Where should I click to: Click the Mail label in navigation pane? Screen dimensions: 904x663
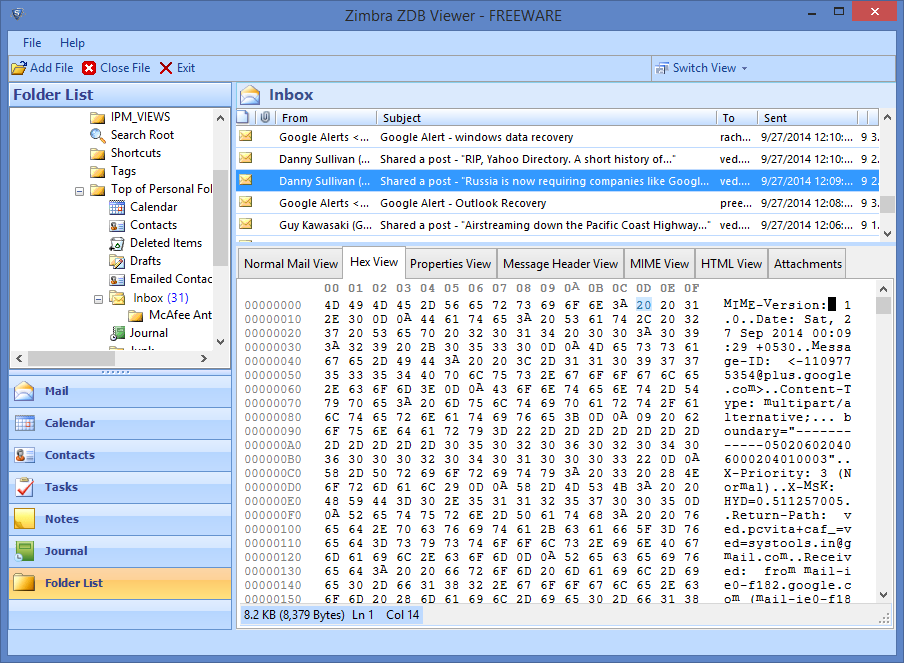(56, 391)
